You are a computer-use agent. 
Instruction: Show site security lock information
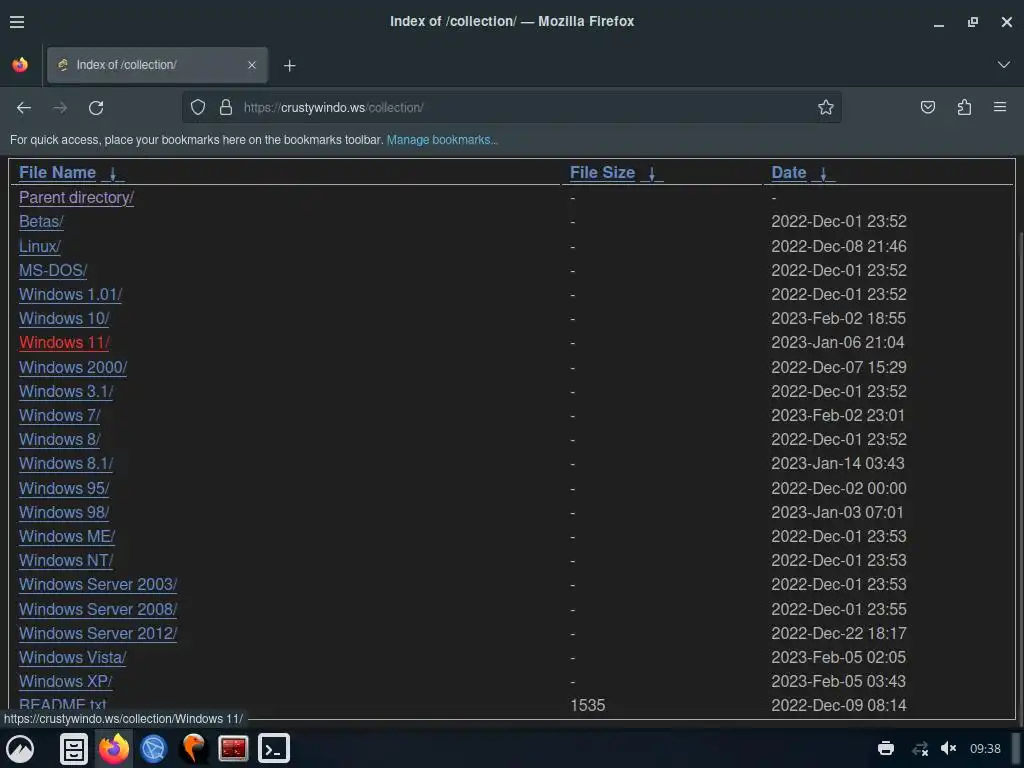(x=226, y=107)
